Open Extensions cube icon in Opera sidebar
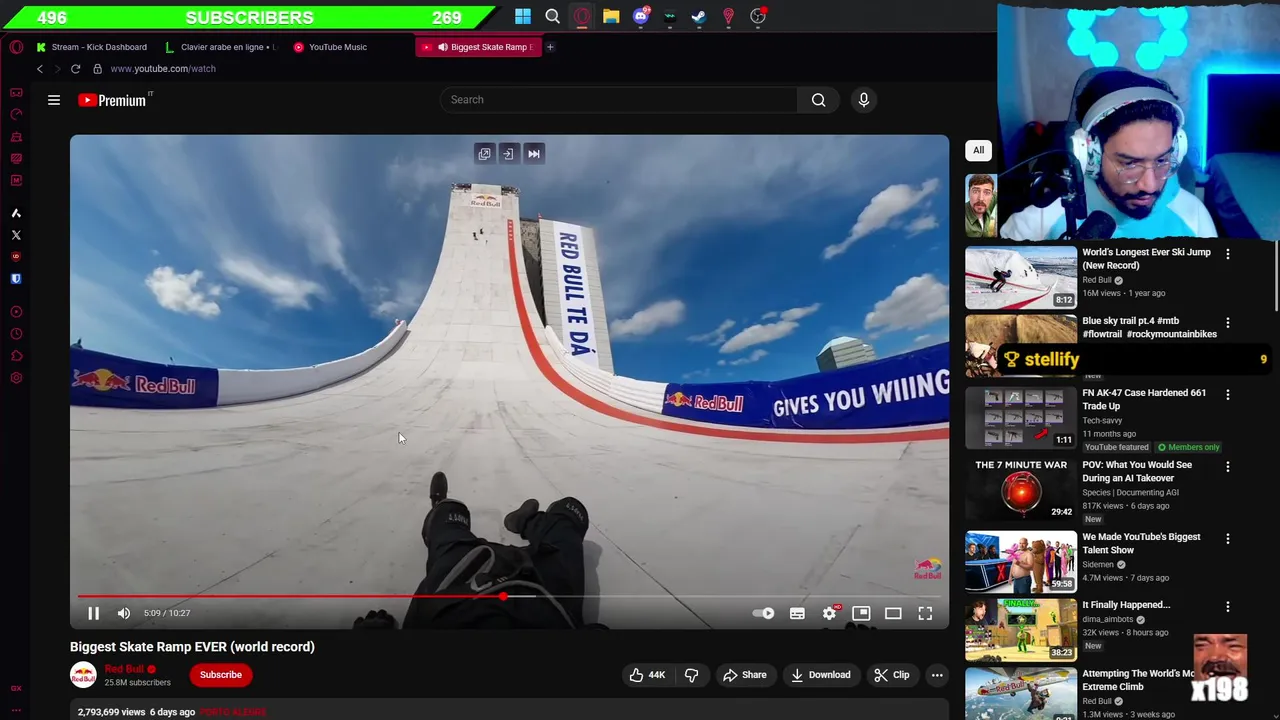The image size is (1280, 720). tap(16, 356)
